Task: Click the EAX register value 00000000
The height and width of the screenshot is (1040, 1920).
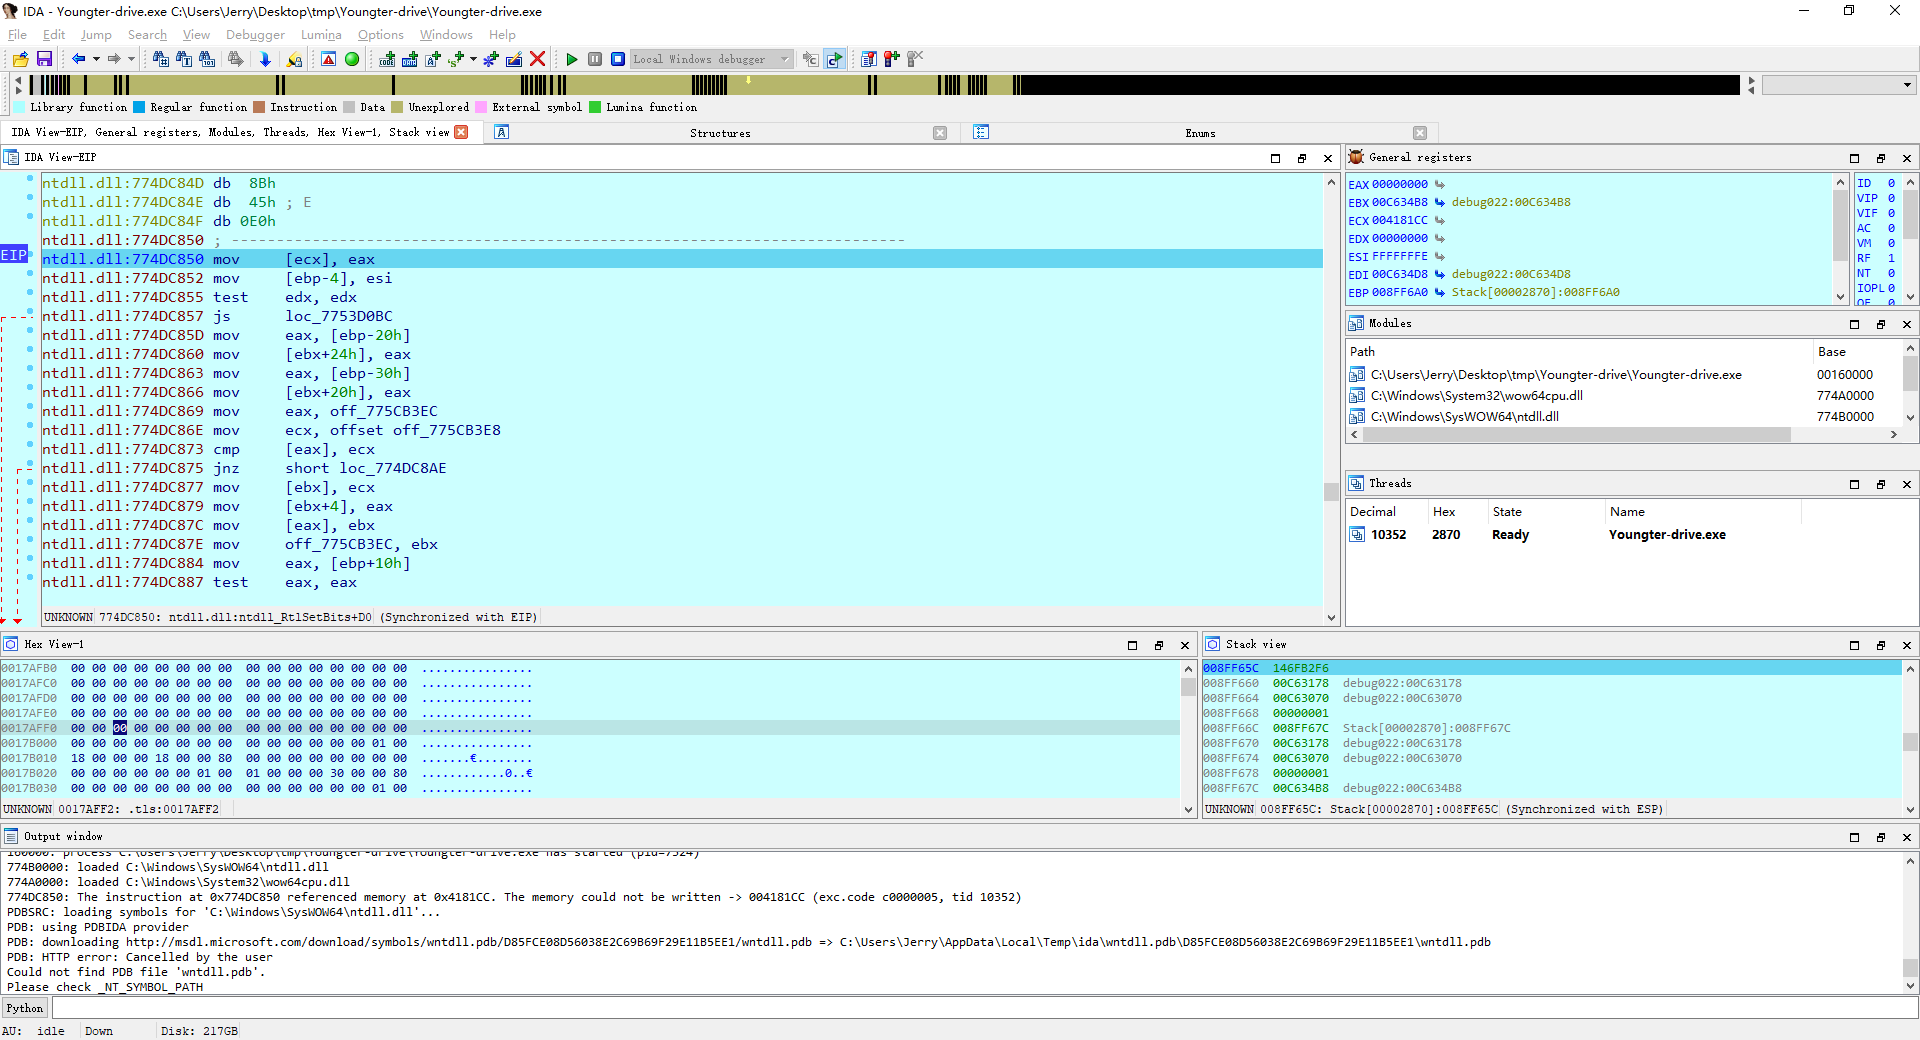Action: (1400, 184)
